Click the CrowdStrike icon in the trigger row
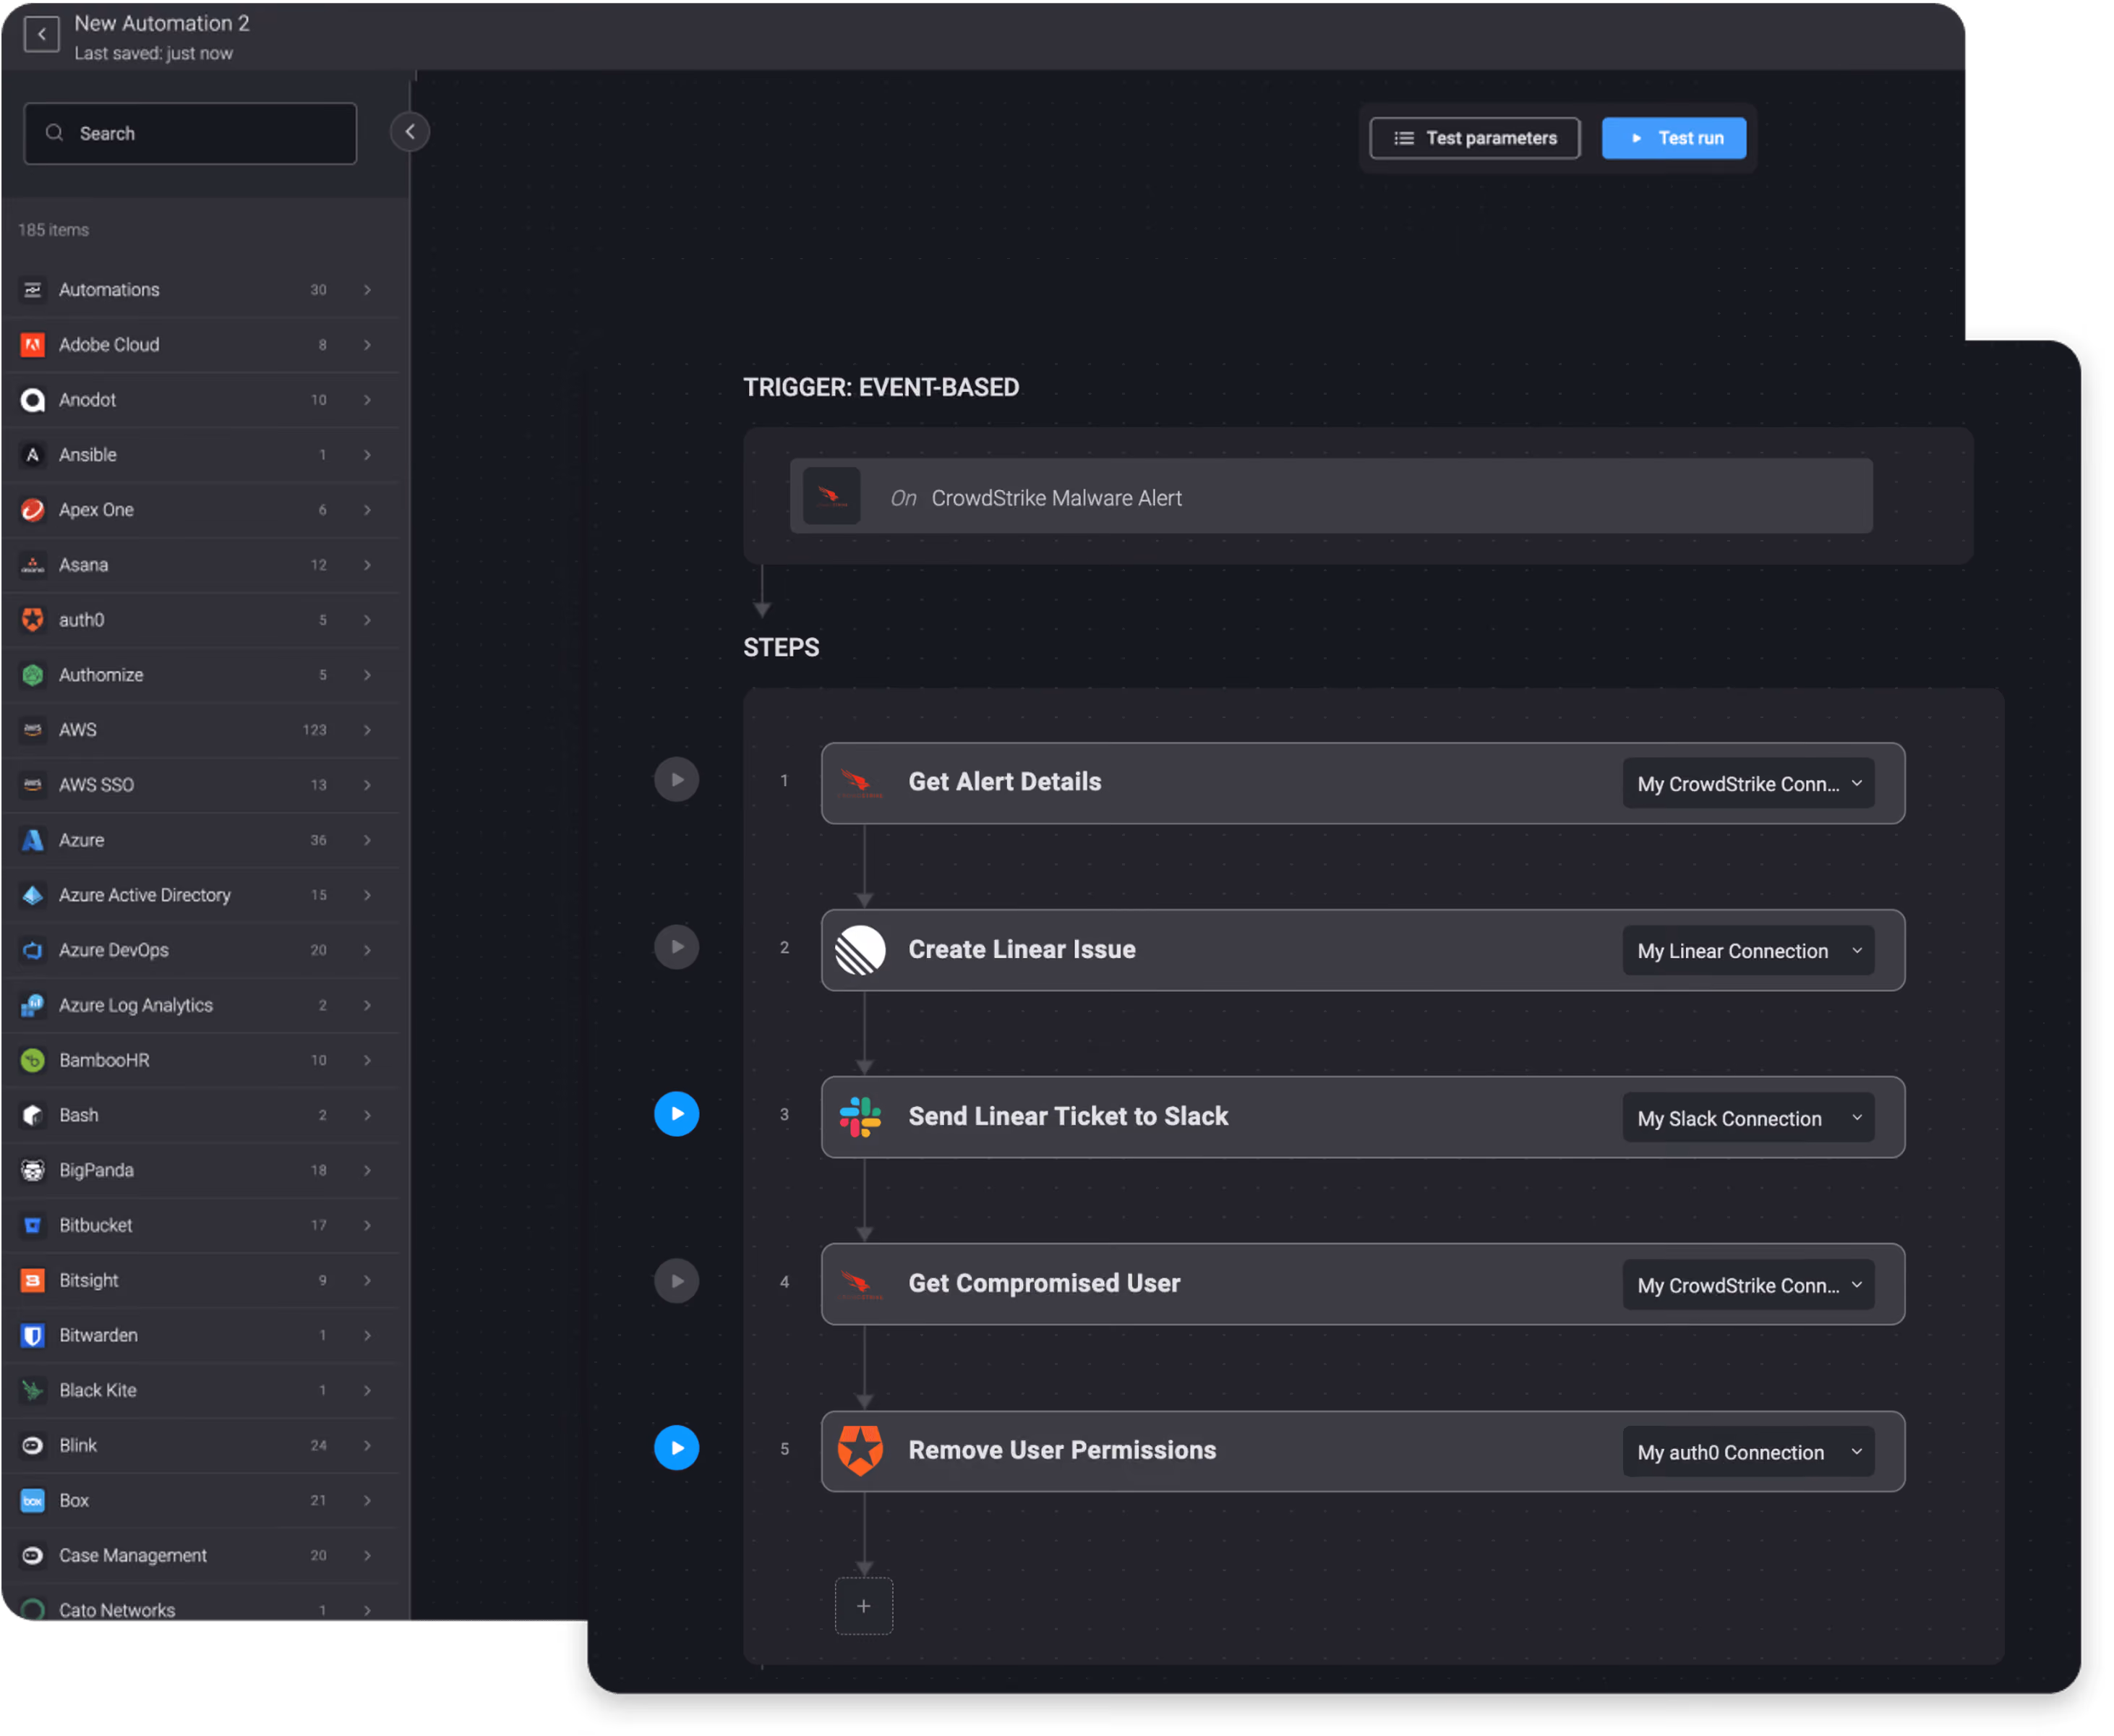The image size is (2114, 1736). coord(831,496)
